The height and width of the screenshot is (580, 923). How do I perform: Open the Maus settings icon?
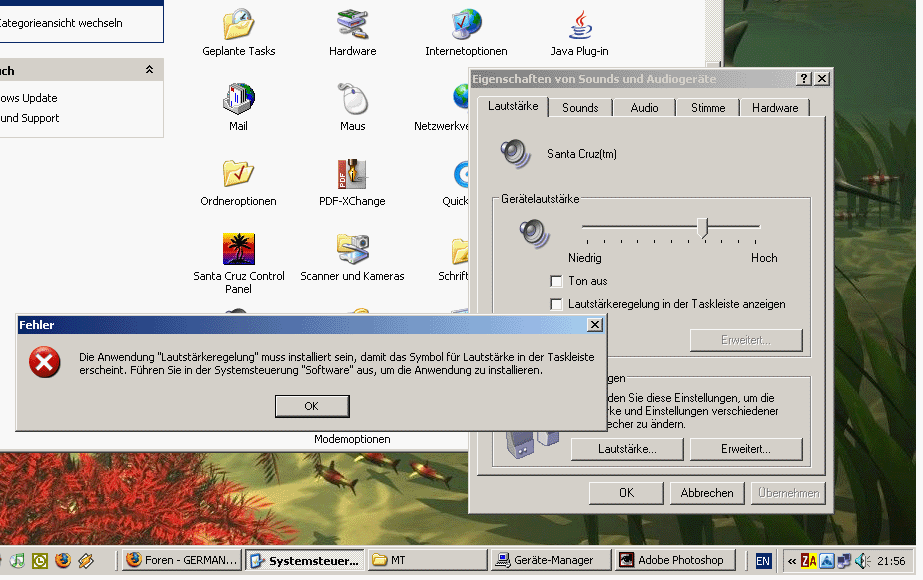pos(352,100)
